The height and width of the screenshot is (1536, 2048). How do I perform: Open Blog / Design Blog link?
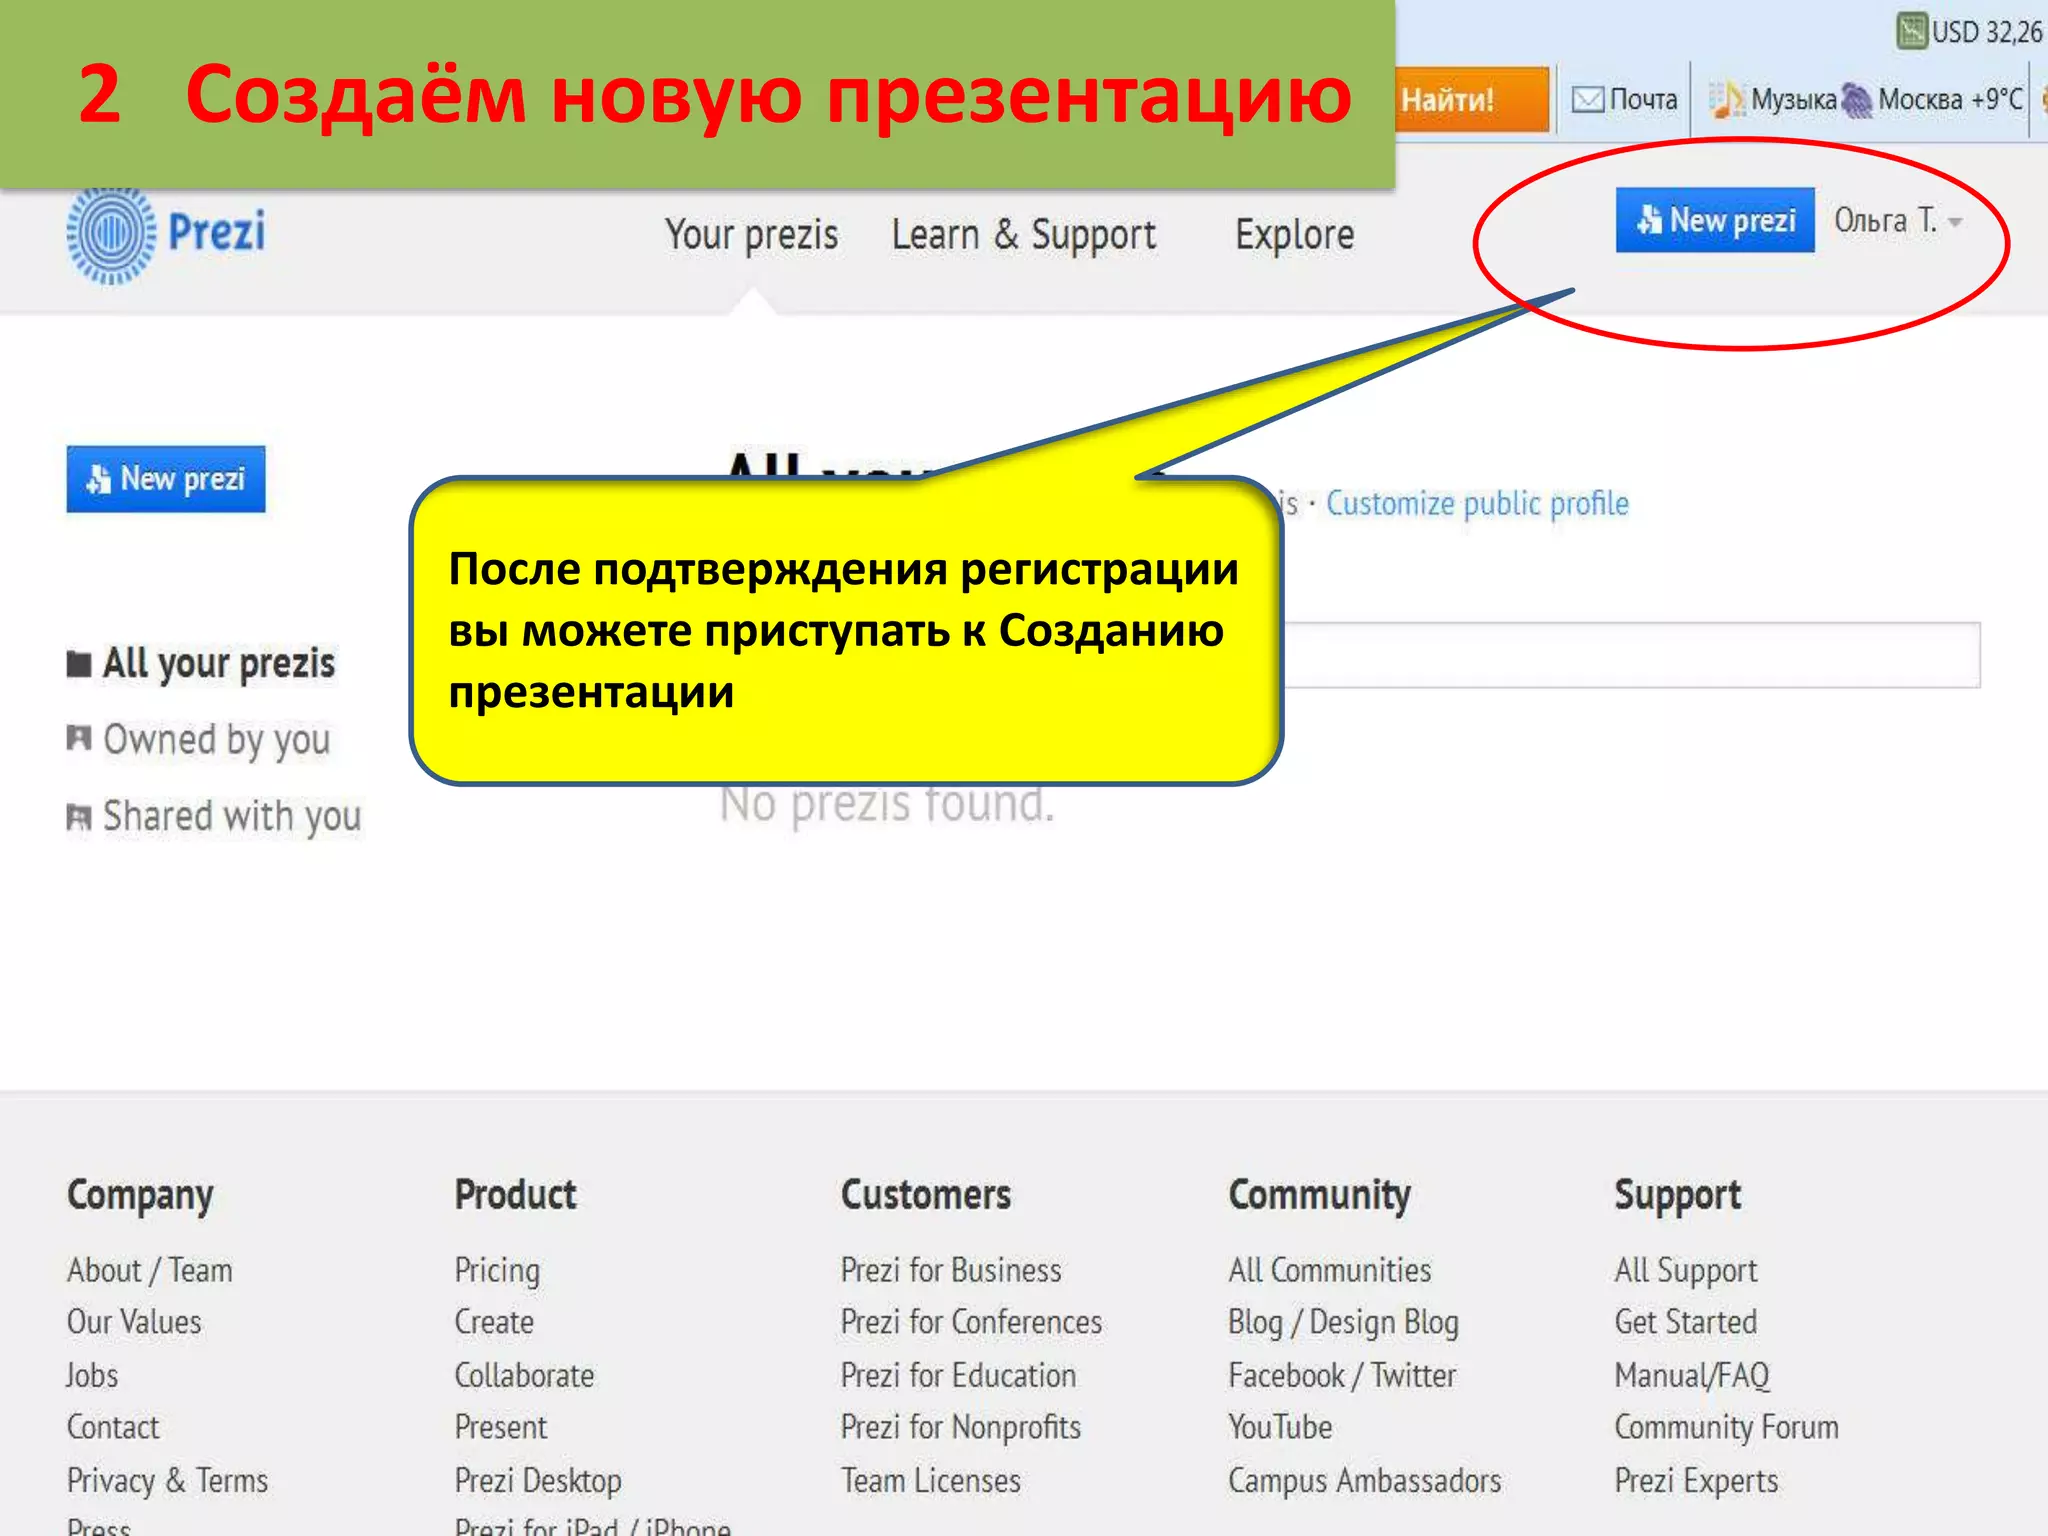(1344, 1322)
